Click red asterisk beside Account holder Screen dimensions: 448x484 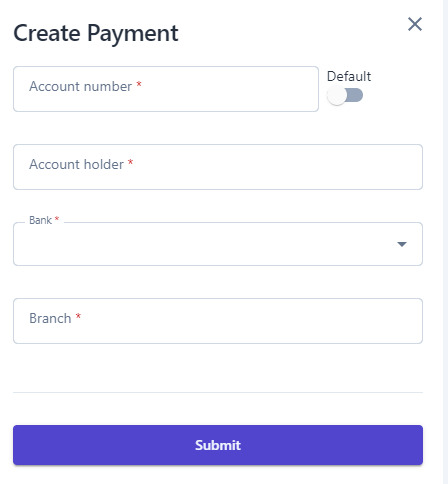point(131,162)
